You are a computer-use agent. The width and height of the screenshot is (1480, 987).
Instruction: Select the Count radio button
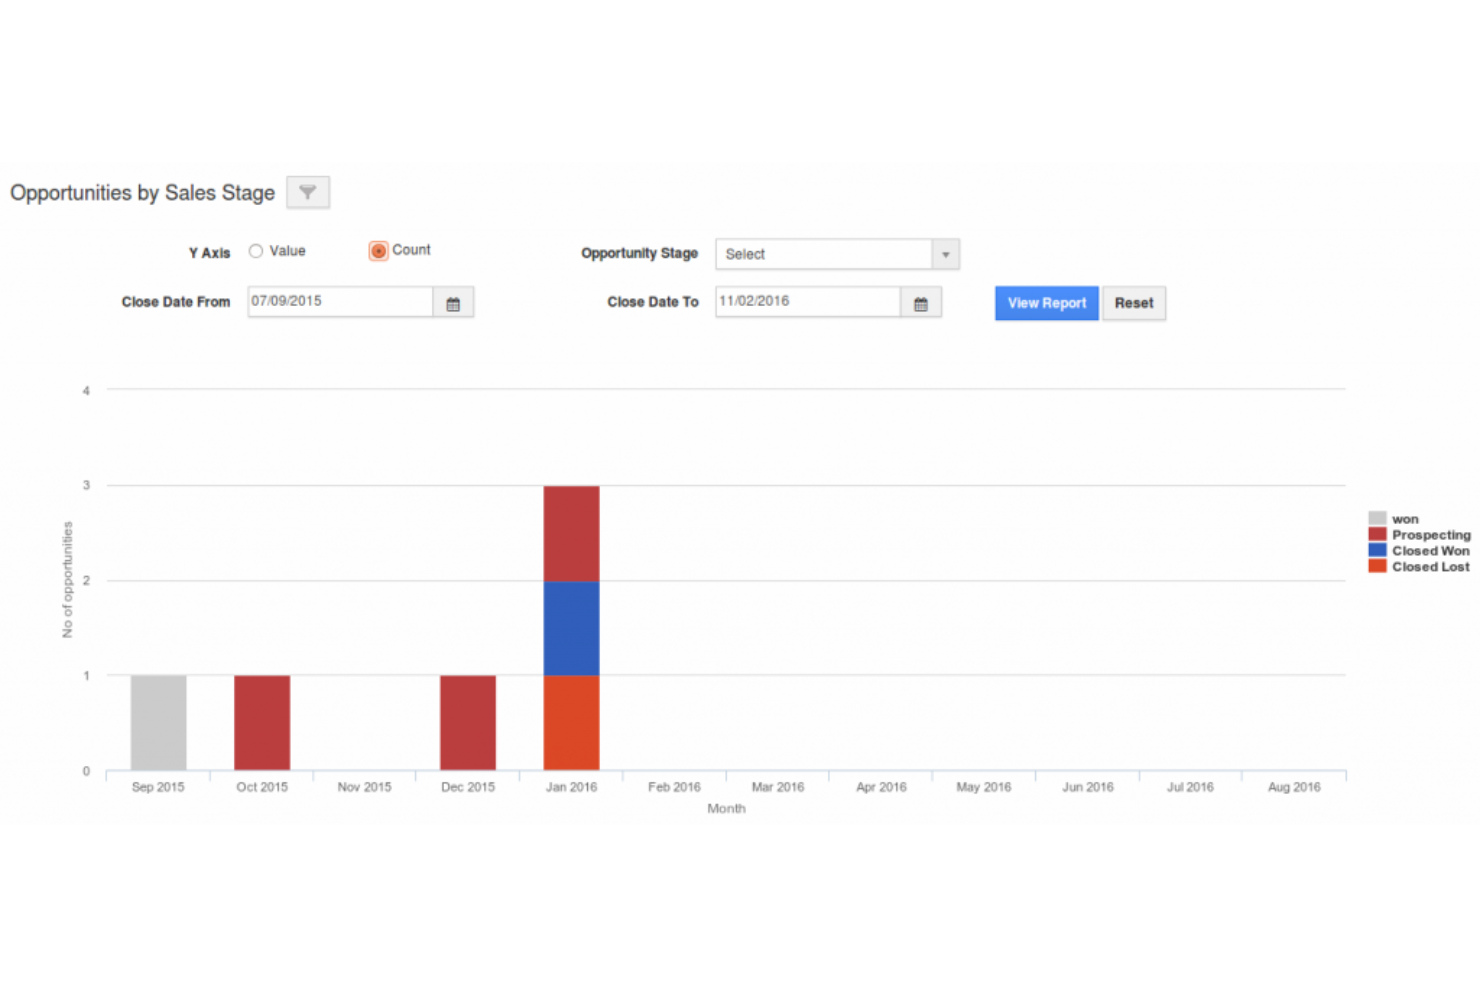pos(378,251)
